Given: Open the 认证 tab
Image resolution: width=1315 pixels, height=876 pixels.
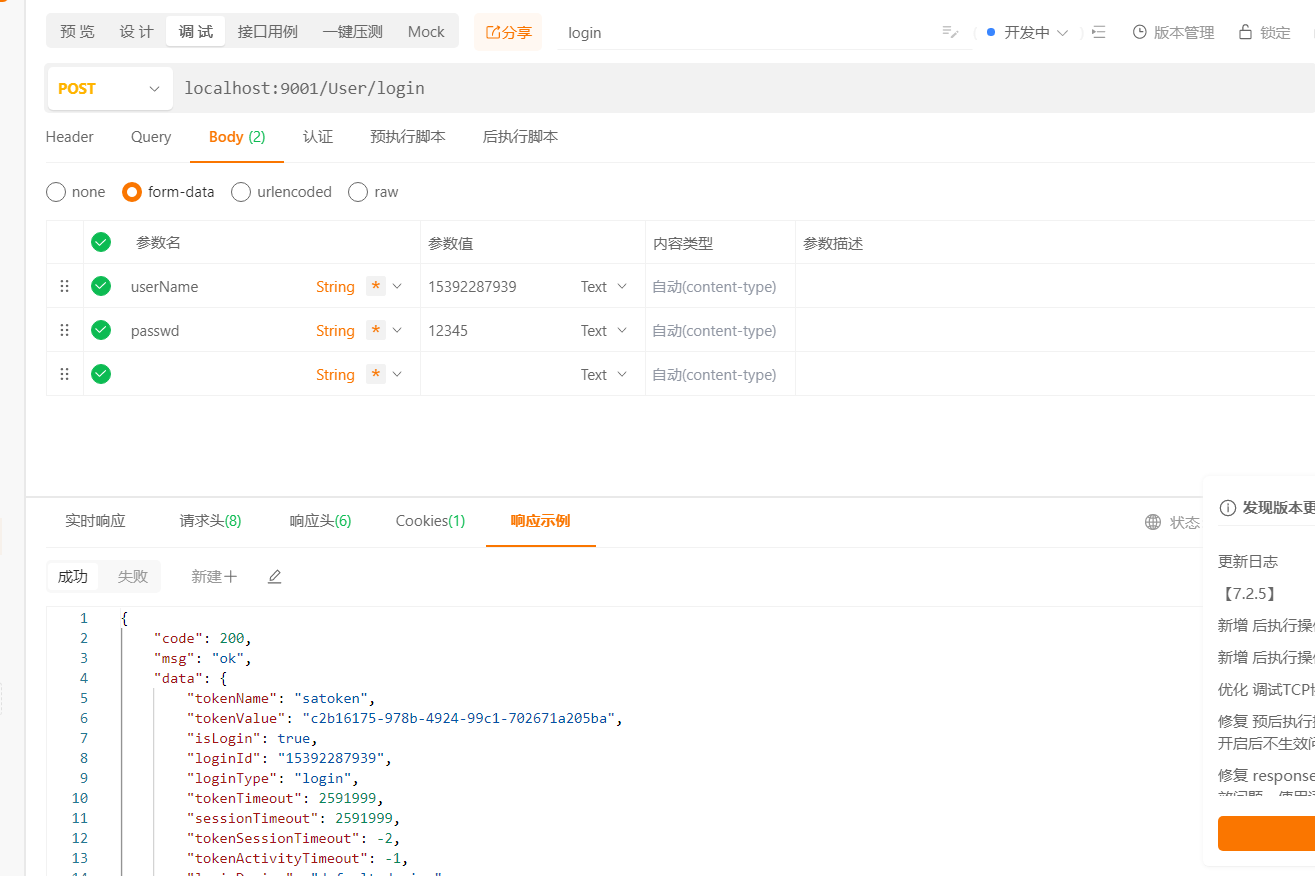Looking at the screenshot, I should [x=318, y=137].
